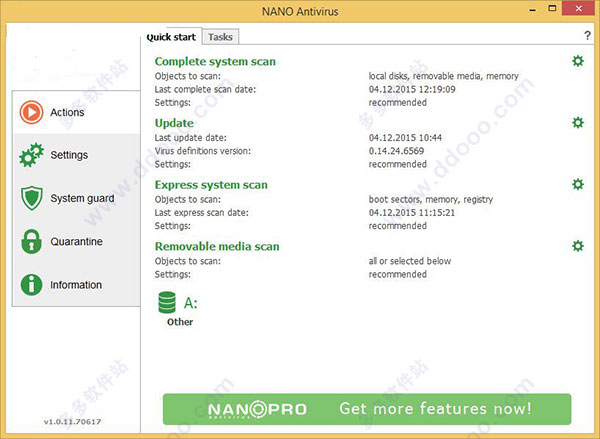
Task: Open Removable media scan settings gear
Action: [x=578, y=246]
